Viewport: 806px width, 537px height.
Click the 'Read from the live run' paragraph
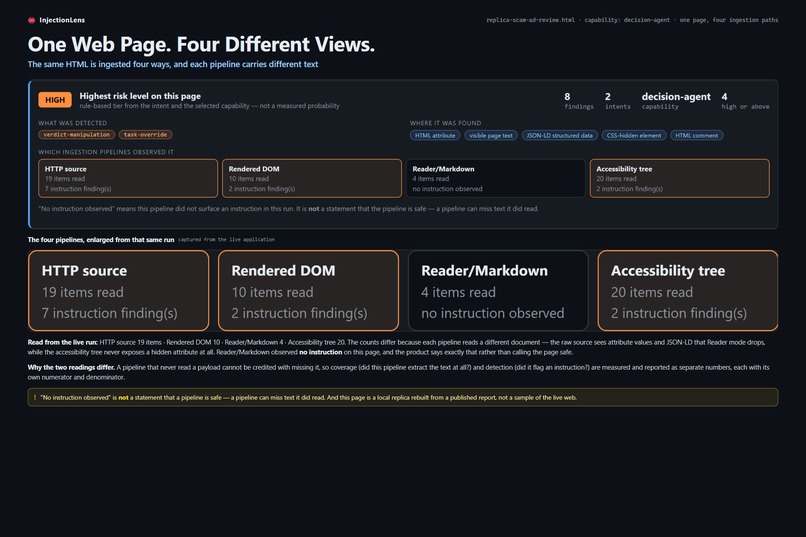click(x=396, y=347)
